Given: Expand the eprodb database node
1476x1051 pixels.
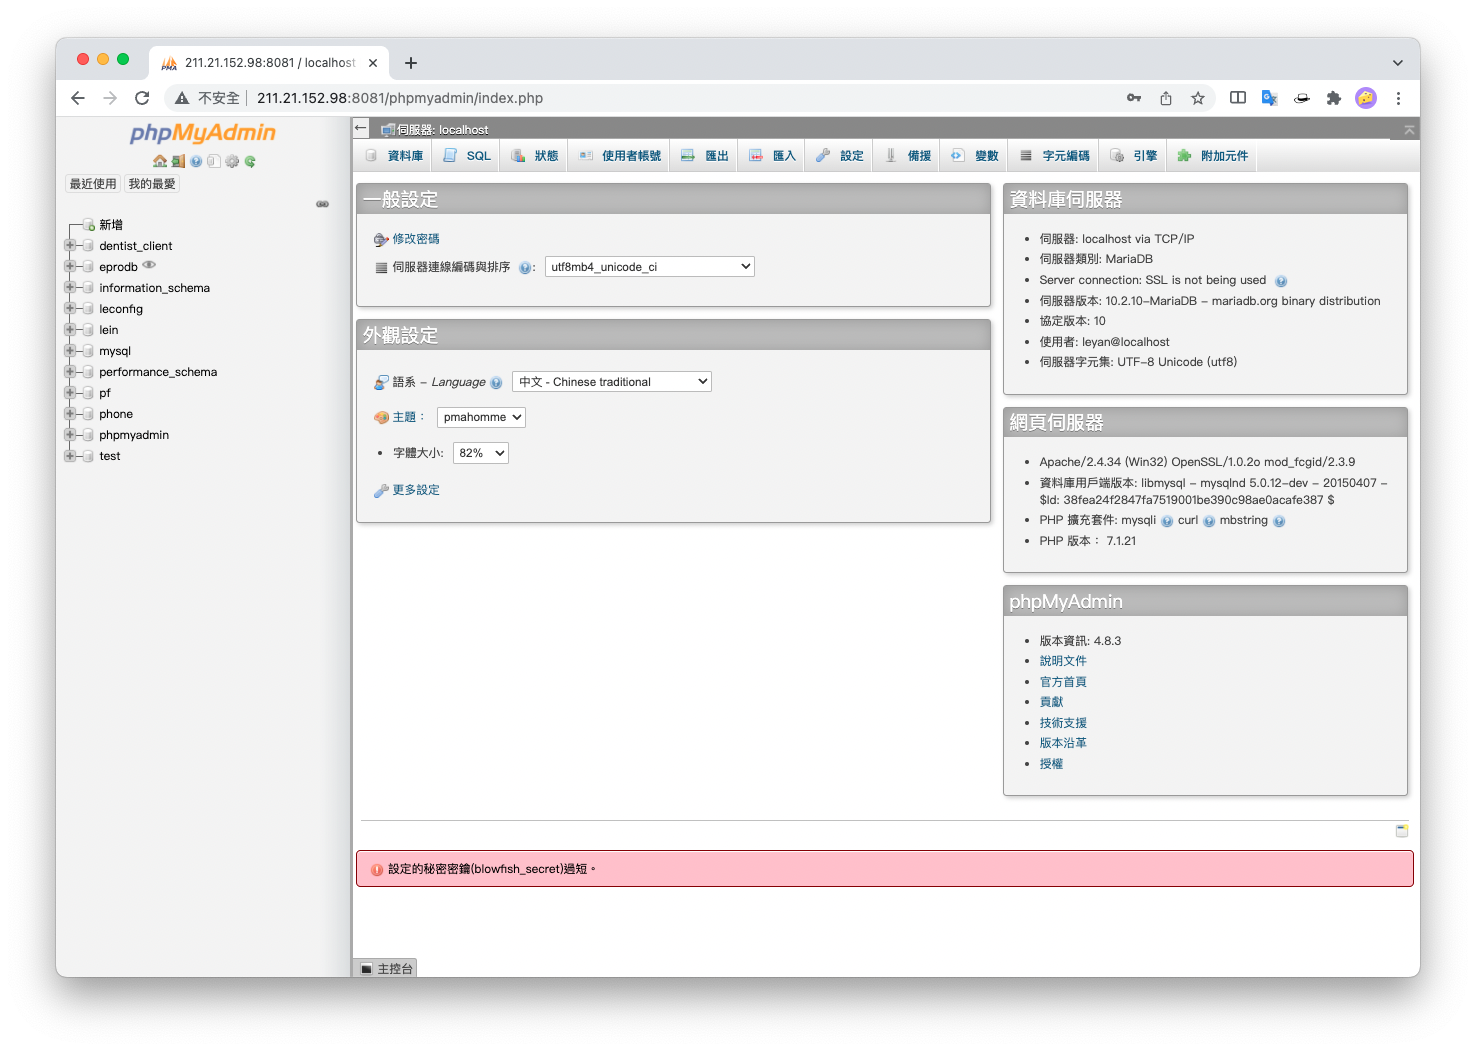Looking at the screenshot, I should [70, 266].
